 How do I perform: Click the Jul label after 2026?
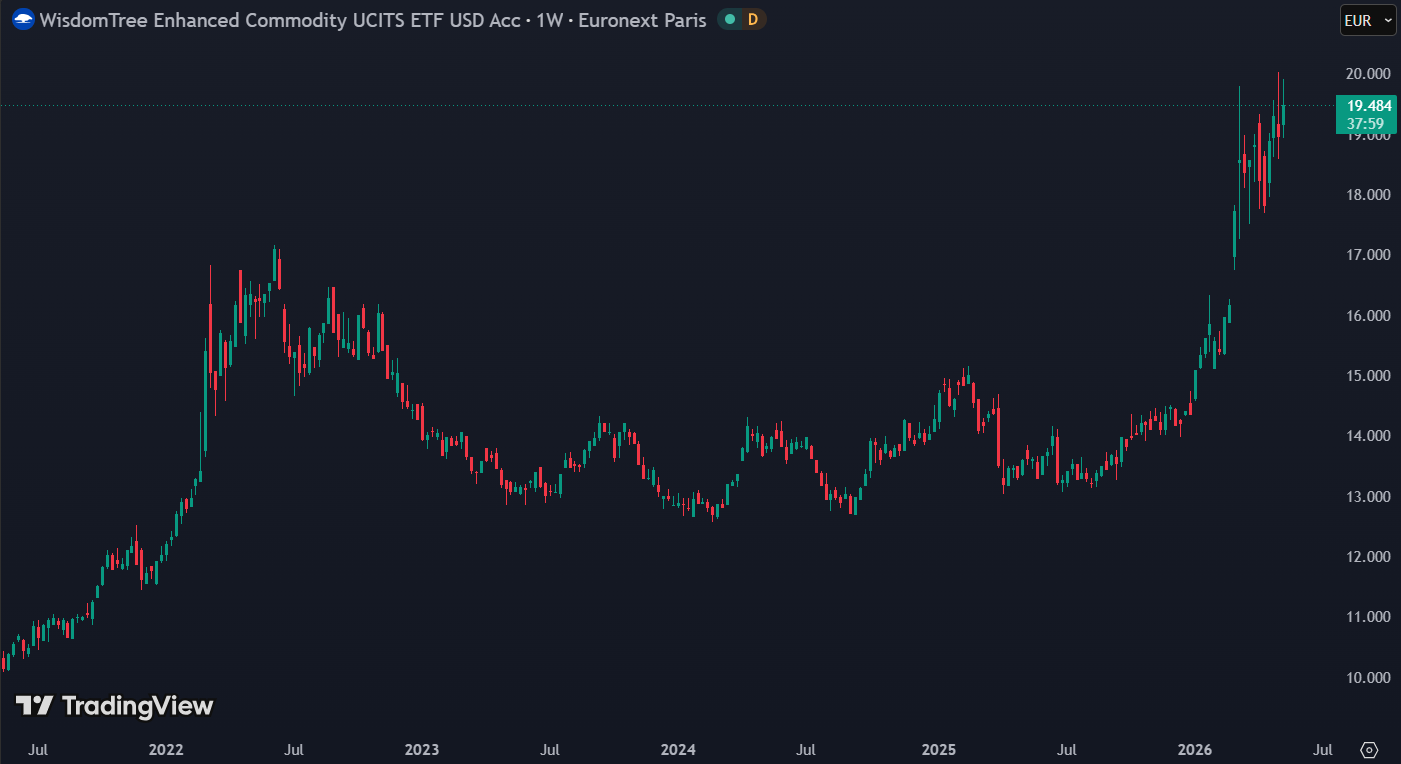point(1323,750)
